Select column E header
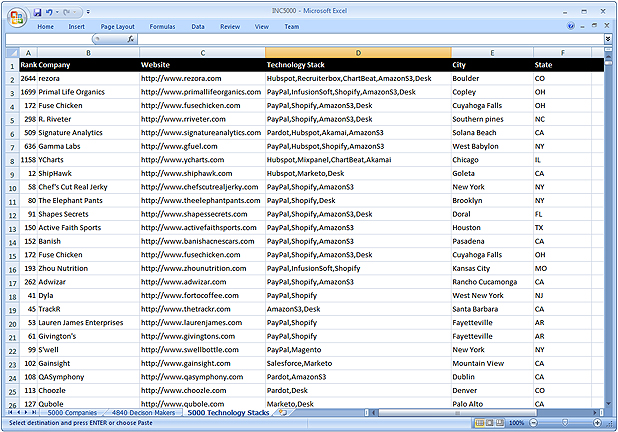This screenshot has height=432, width=618. (x=492, y=52)
